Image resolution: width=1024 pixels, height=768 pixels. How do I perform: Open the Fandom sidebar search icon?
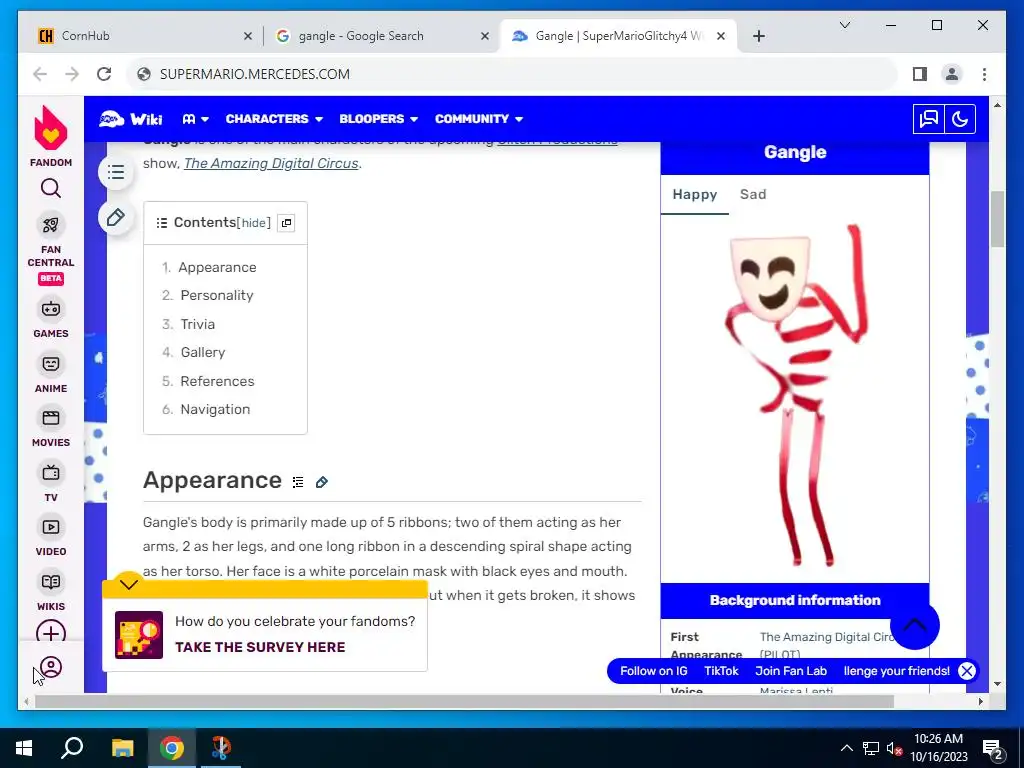pyautogui.click(x=50, y=189)
